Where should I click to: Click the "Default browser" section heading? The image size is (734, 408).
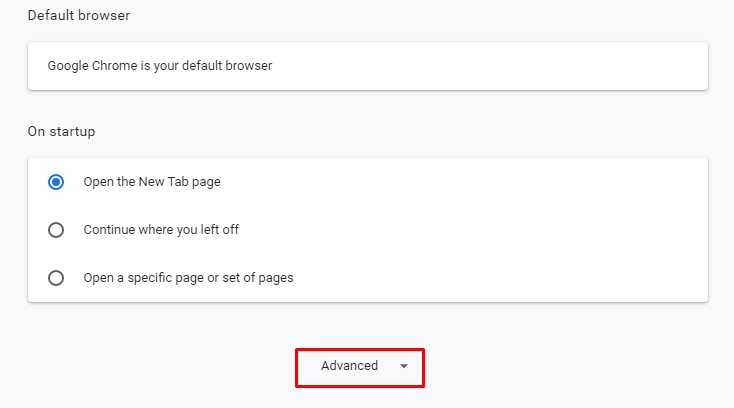[79, 16]
